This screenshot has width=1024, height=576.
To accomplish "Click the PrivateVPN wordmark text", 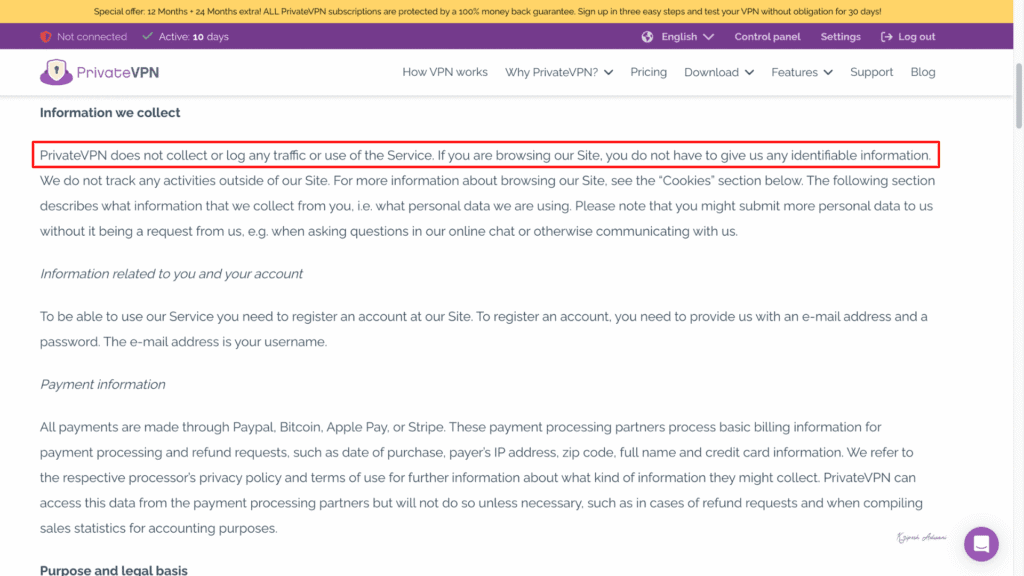I will click(118, 72).
